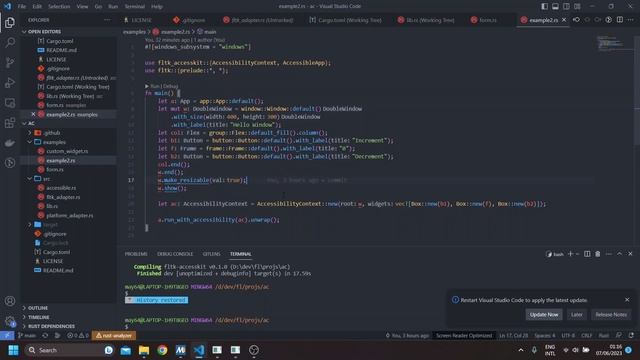The width and height of the screenshot is (640, 360).
Task: Click the main branch in status bar
Action: click(x=27, y=336)
